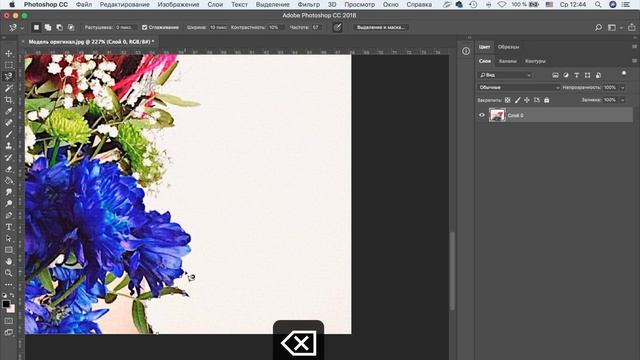Filter for type layers
The image size is (640, 360).
[576, 75]
